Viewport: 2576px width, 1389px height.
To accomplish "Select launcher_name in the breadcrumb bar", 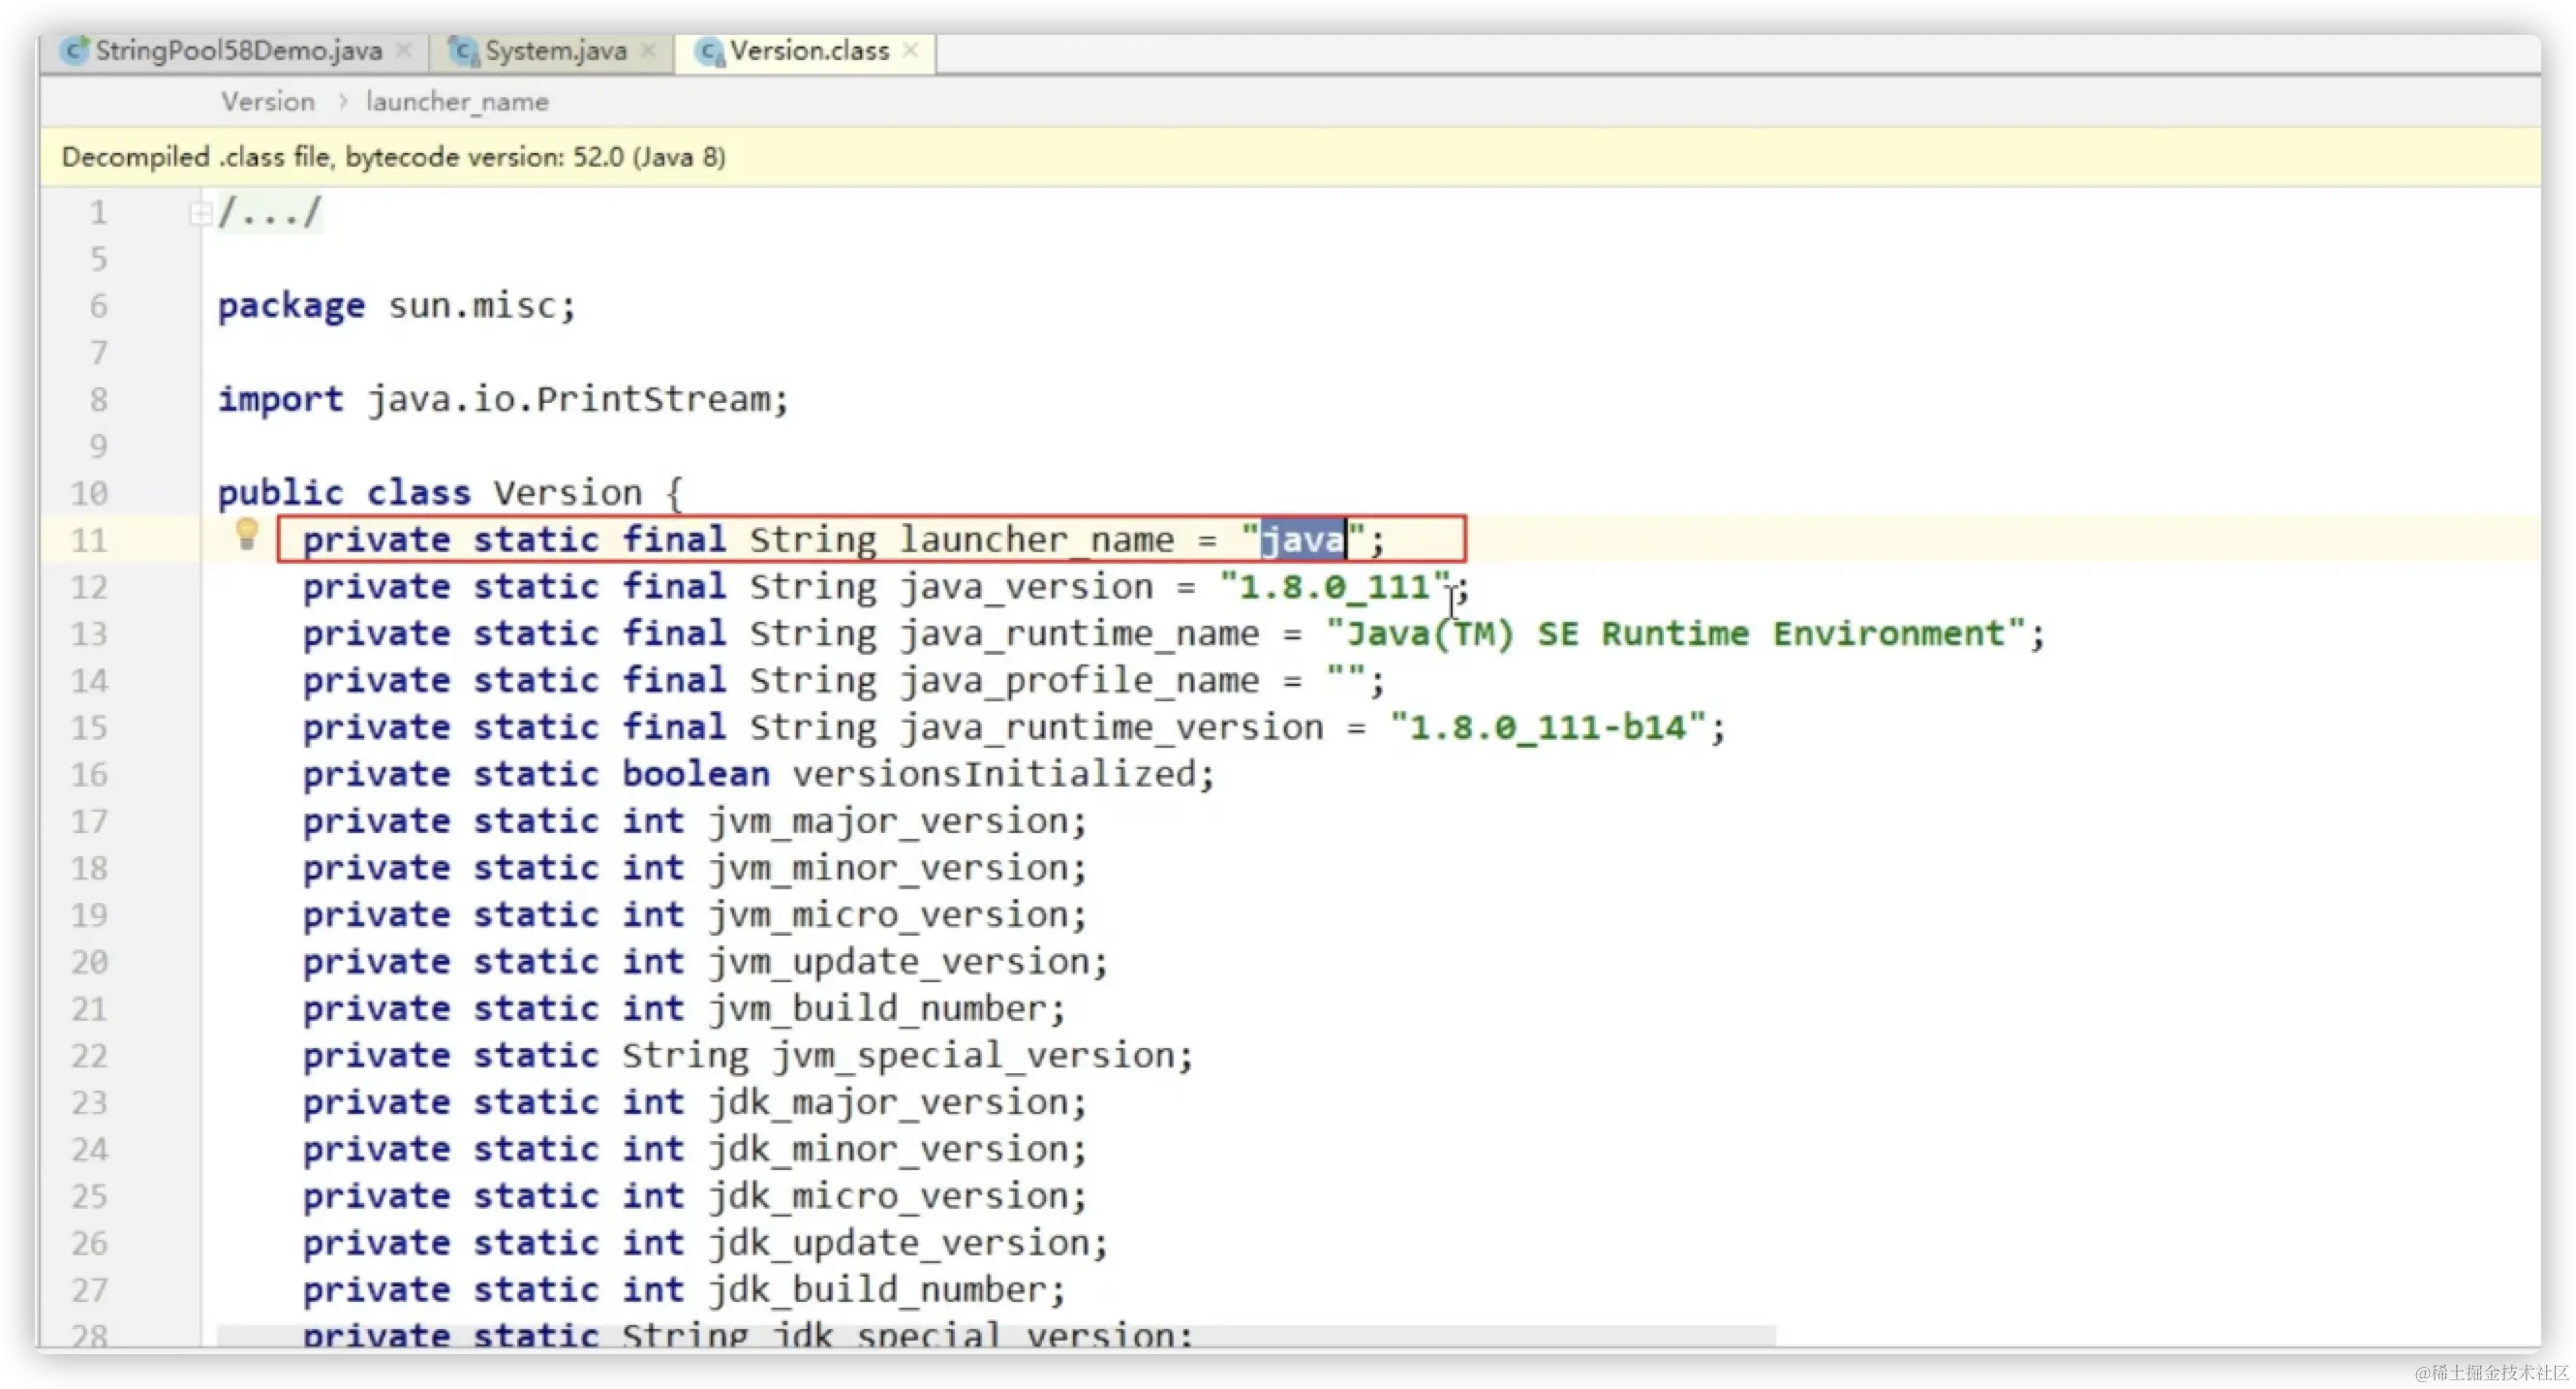I will point(457,102).
